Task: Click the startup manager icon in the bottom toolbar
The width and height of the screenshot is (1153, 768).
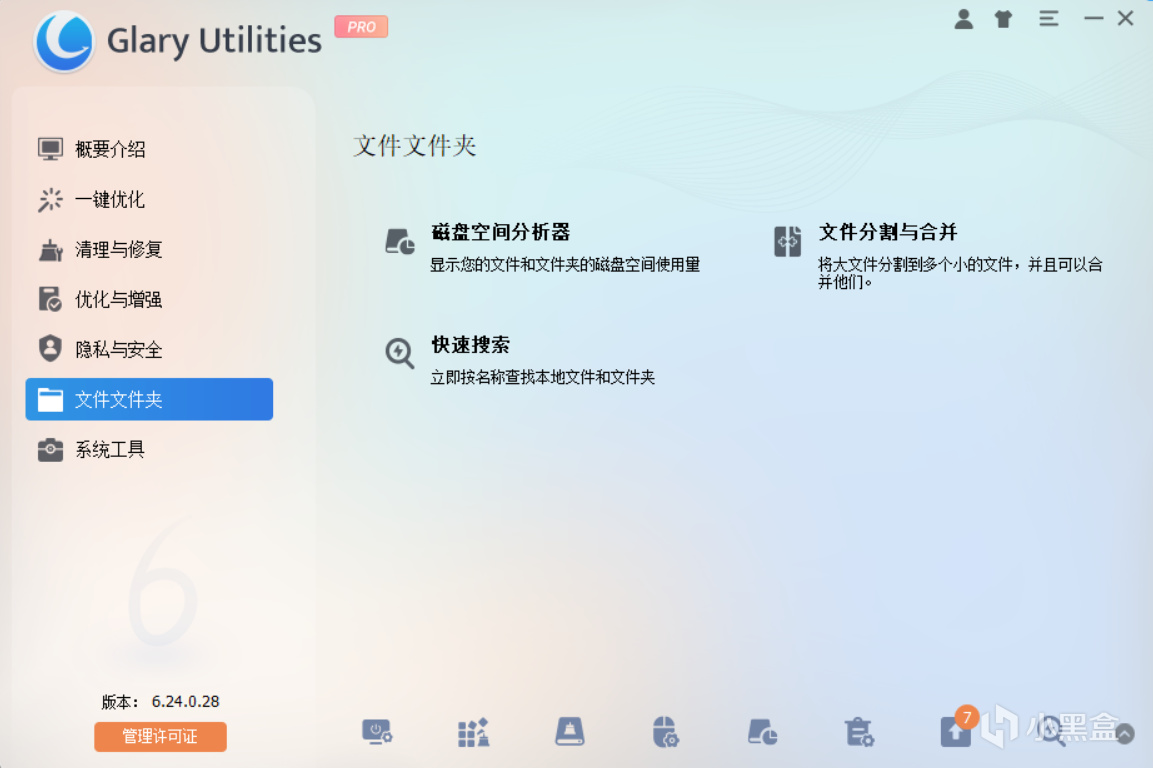Action: [x=377, y=733]
